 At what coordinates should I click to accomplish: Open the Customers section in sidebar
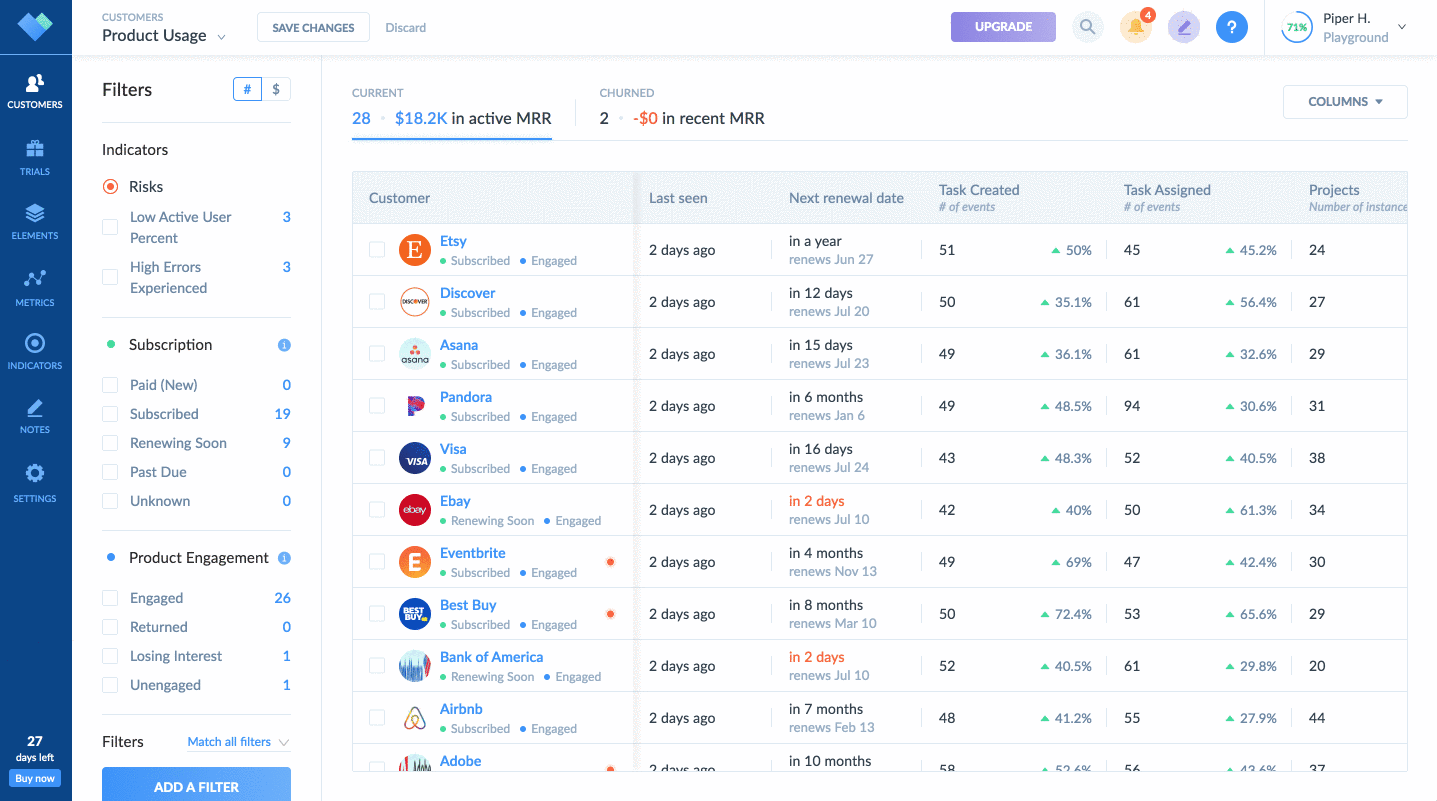[35, 91]
